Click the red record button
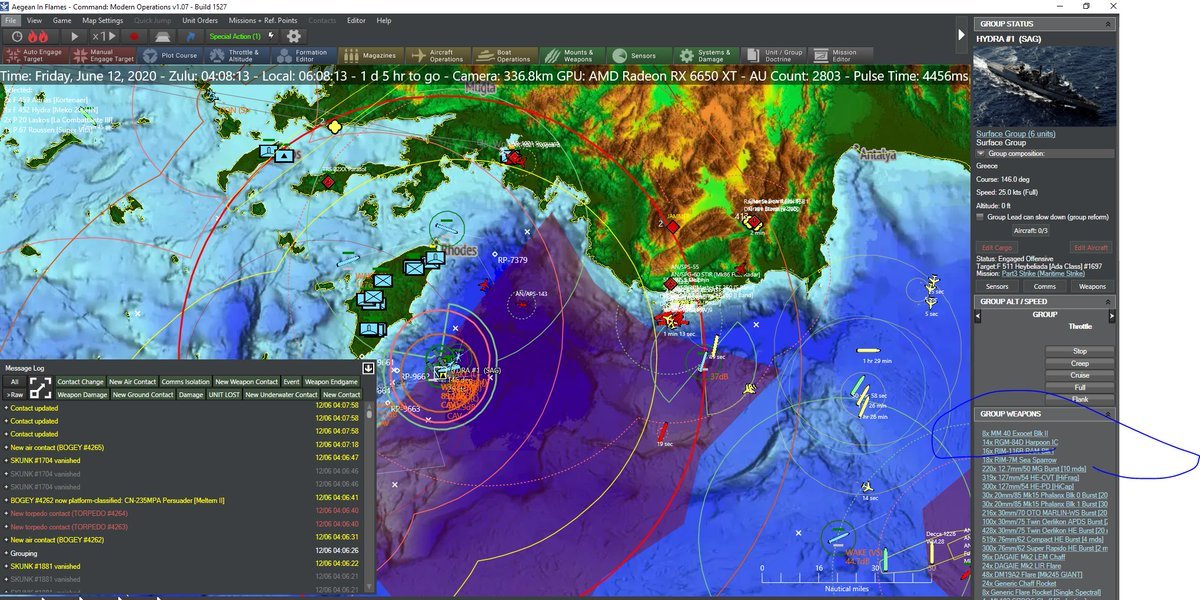This screenshot has height=600, width=1200. (134, 36)
